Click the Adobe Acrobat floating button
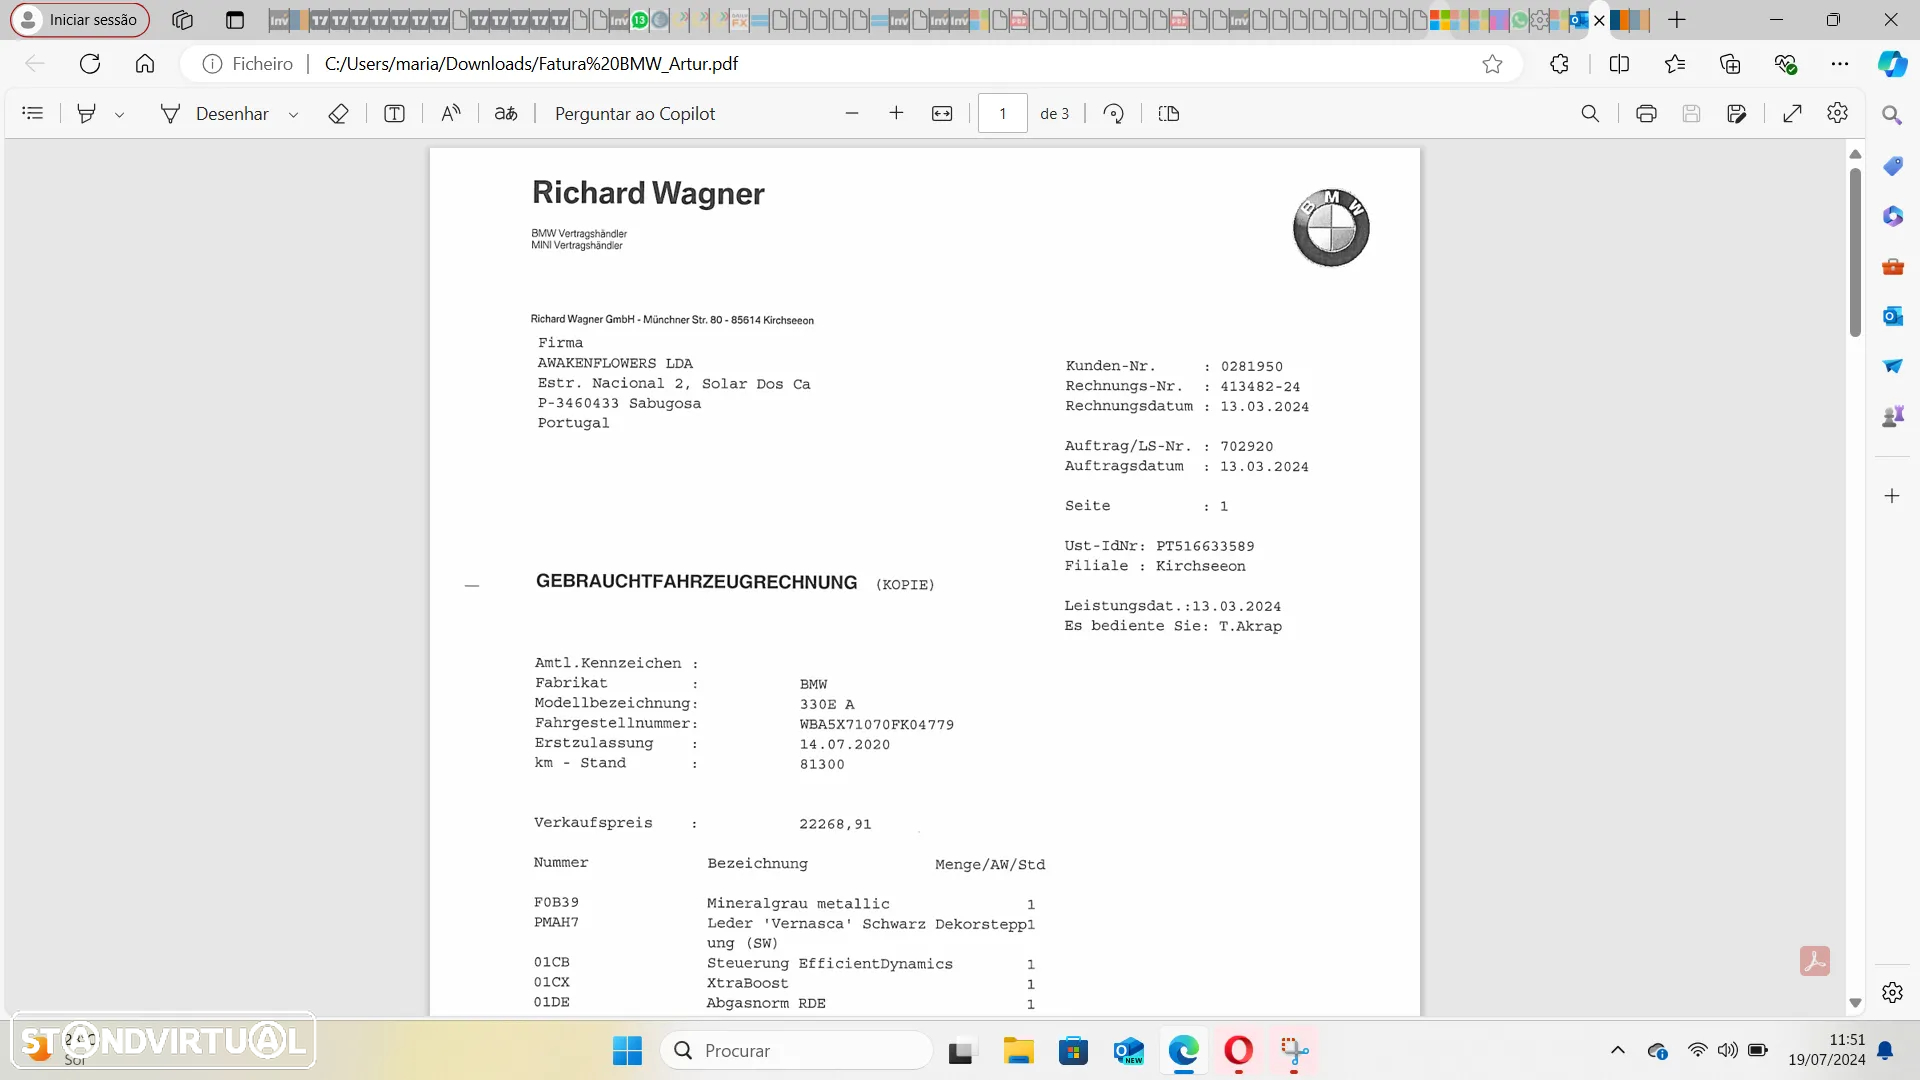1920x1080 pixels. [x=1815, y=961]
